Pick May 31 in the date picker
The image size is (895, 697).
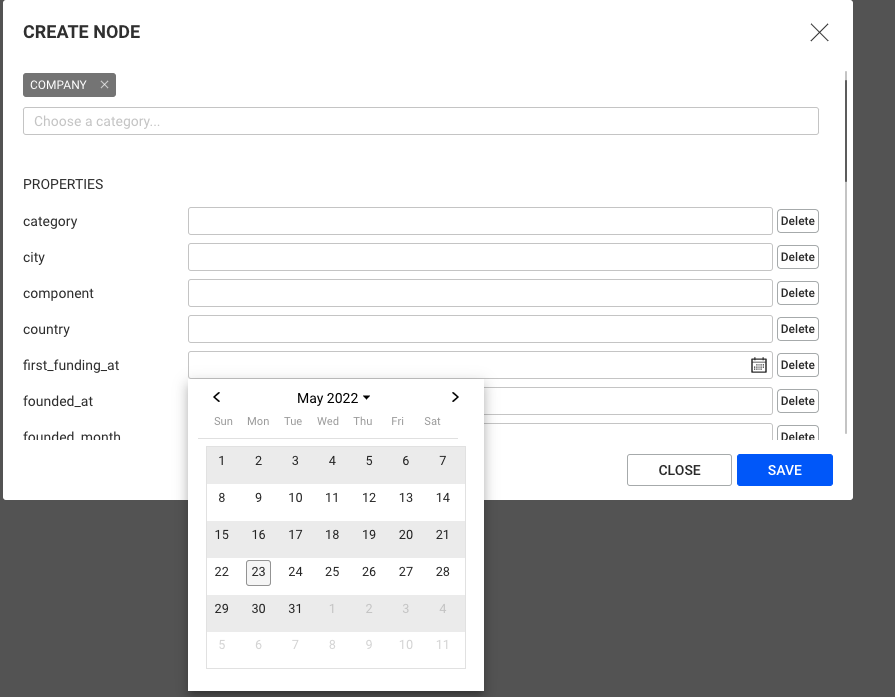pos(295,609)
